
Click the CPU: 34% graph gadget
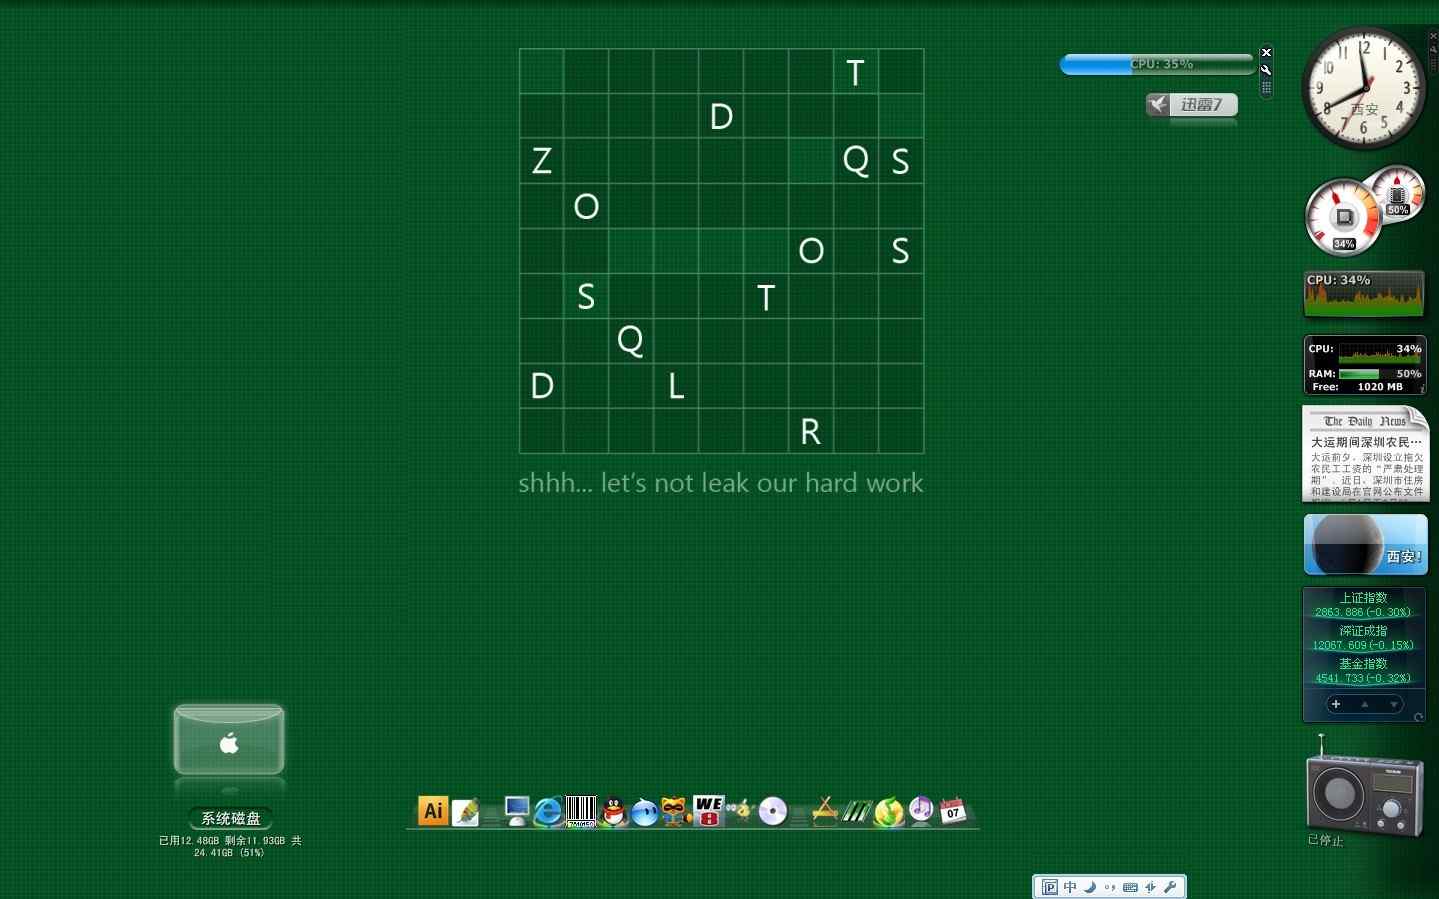point(1364,295)
